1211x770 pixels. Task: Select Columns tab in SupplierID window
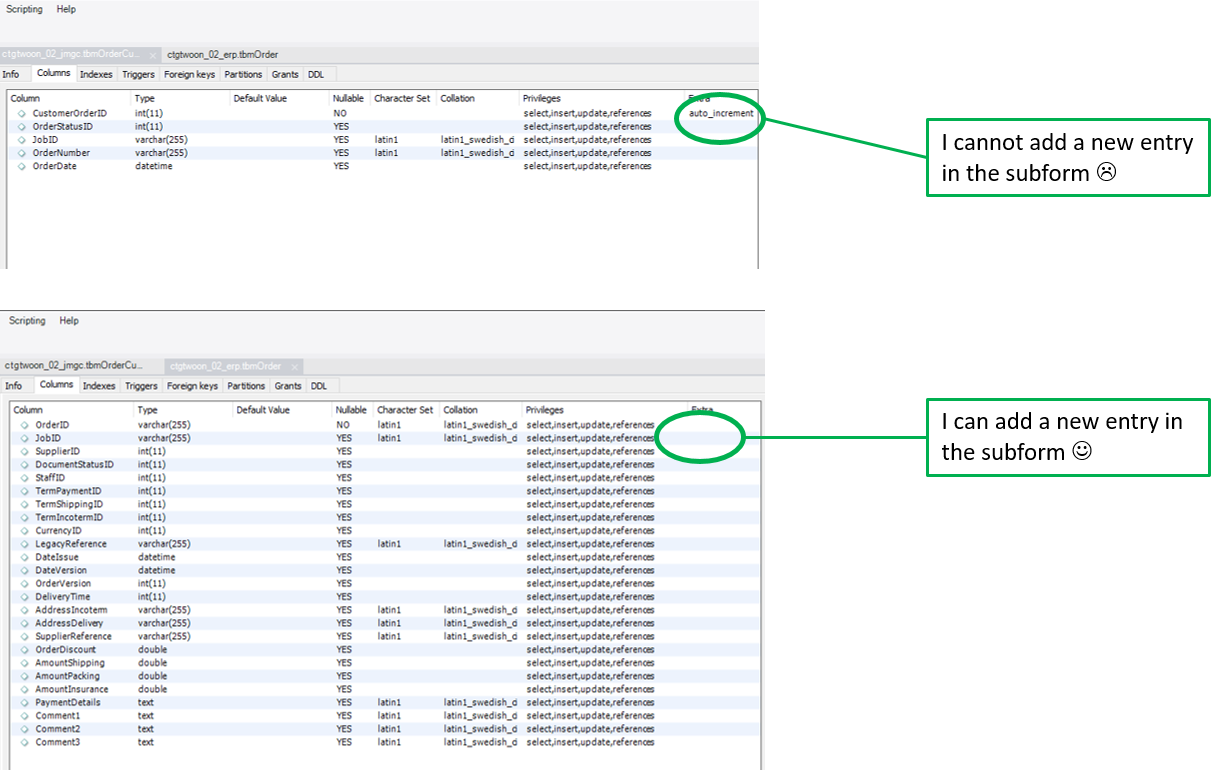[x=56, y=385]
